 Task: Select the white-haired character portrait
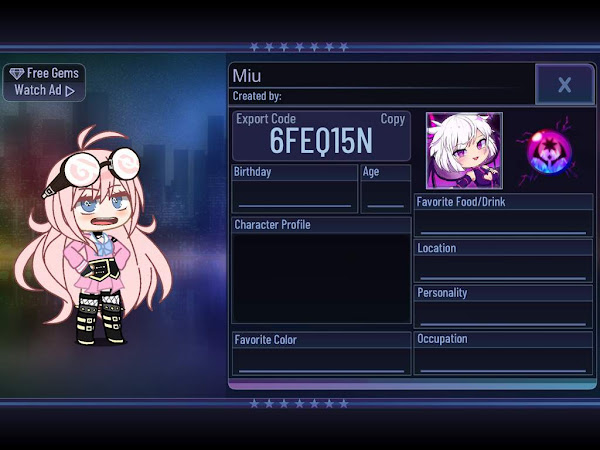[x=464, y=151]
